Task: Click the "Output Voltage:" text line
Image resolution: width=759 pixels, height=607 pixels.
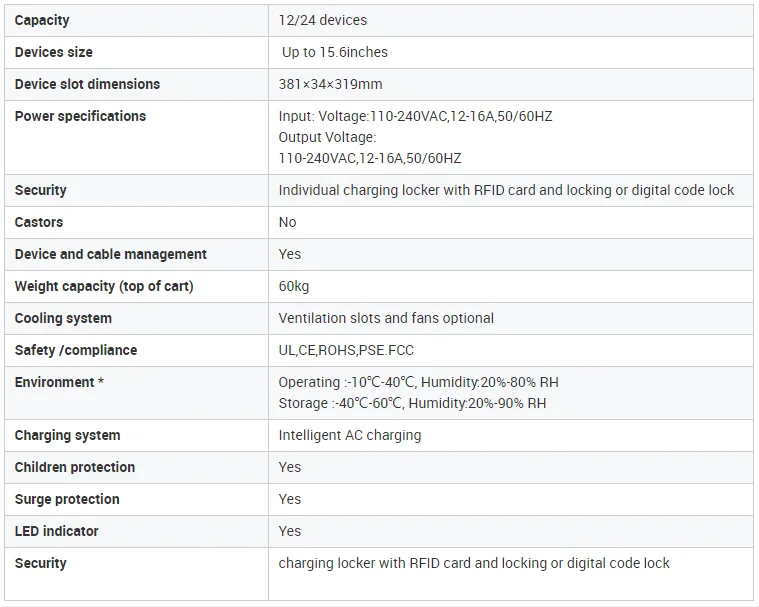Action: [x=327, y=137]
